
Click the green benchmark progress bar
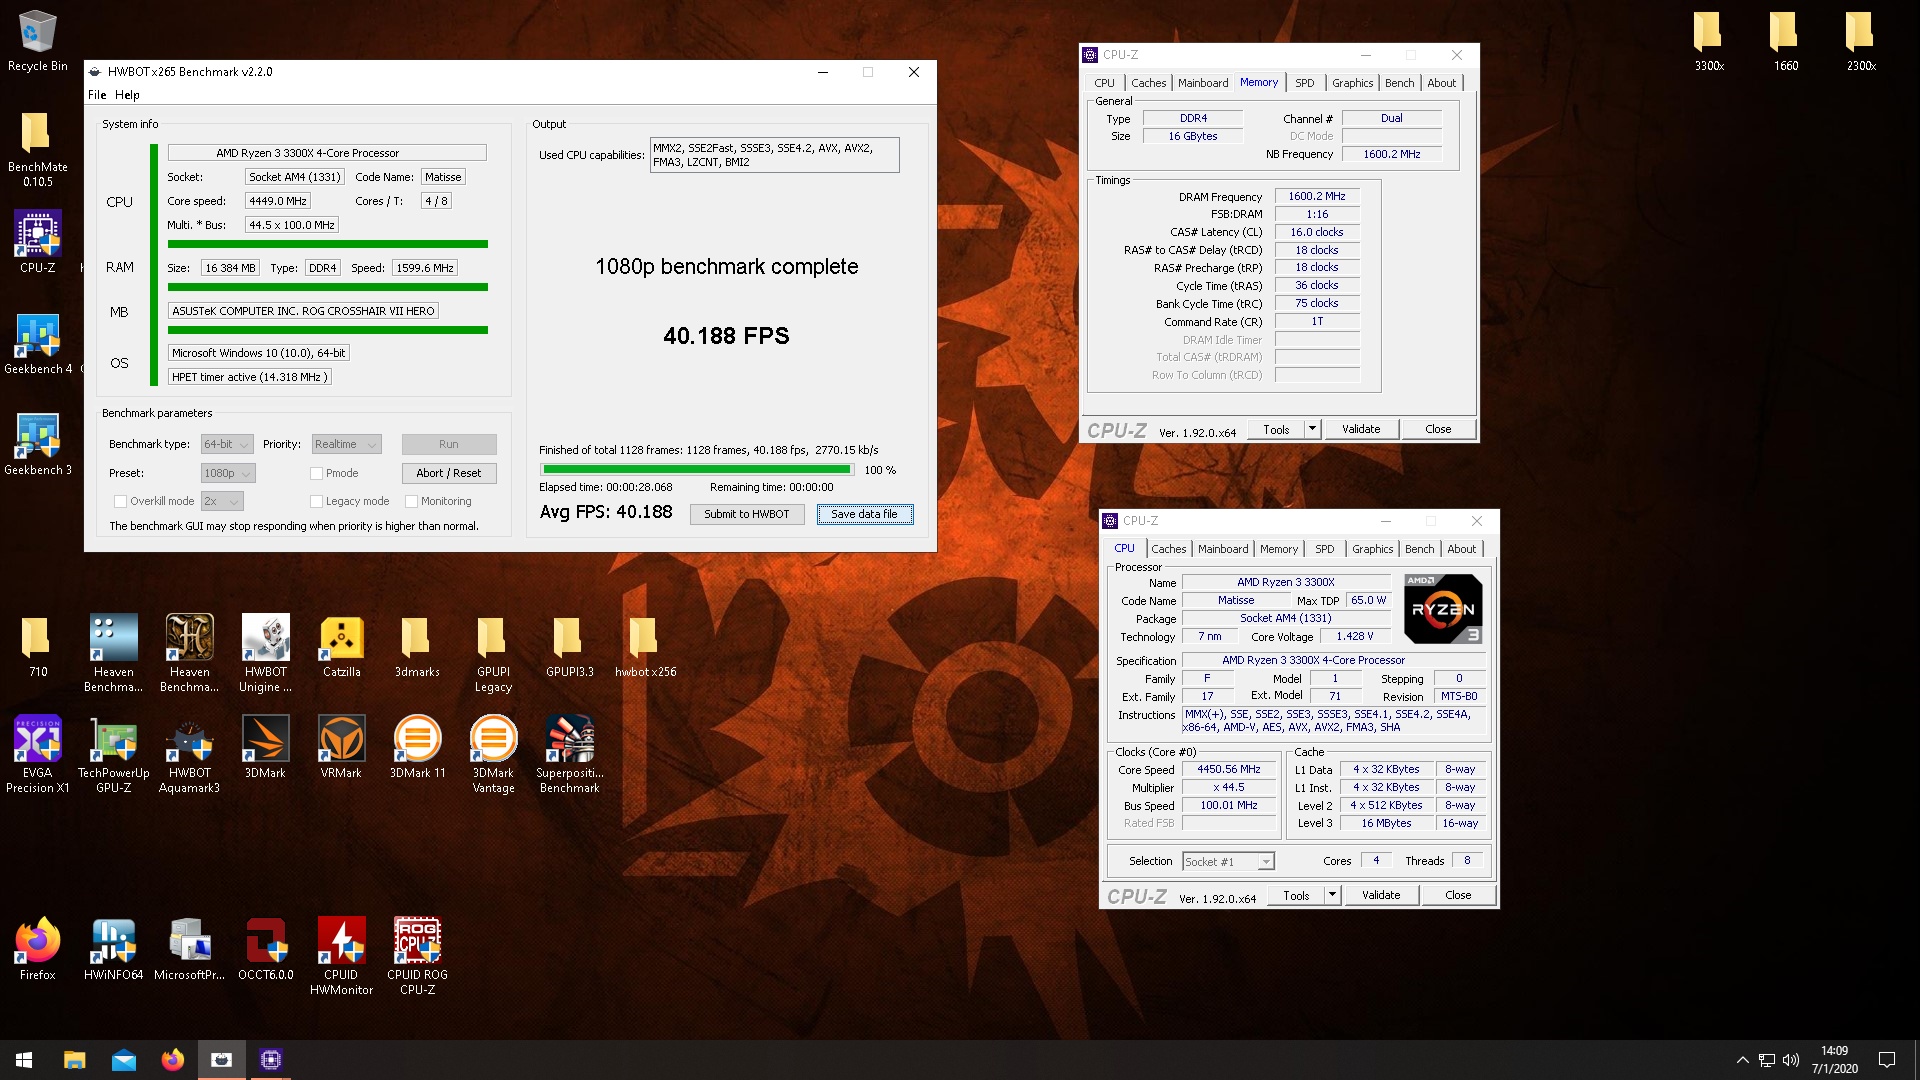coord(696,469)
